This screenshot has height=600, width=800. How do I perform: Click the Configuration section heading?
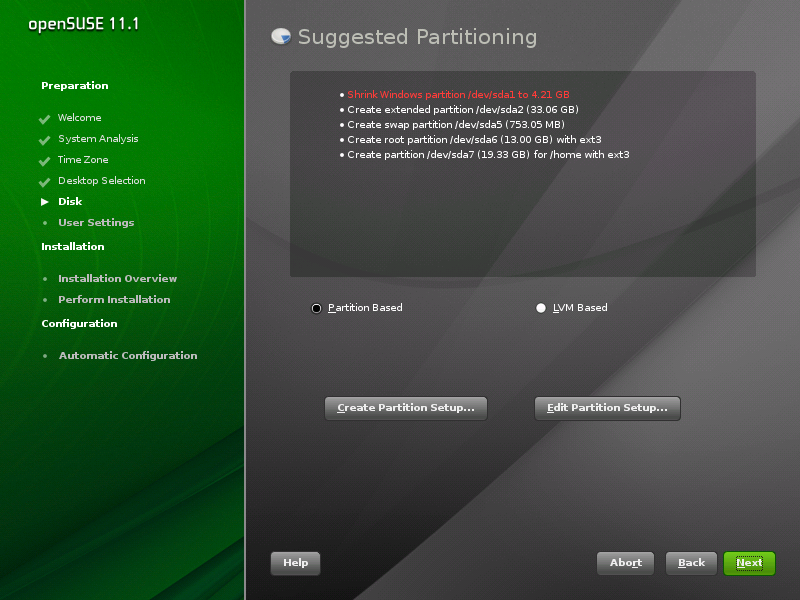tap(79, 323)
